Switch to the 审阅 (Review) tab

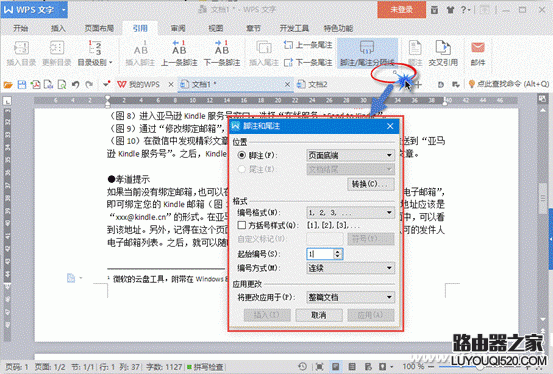click(x=178, y=28)
